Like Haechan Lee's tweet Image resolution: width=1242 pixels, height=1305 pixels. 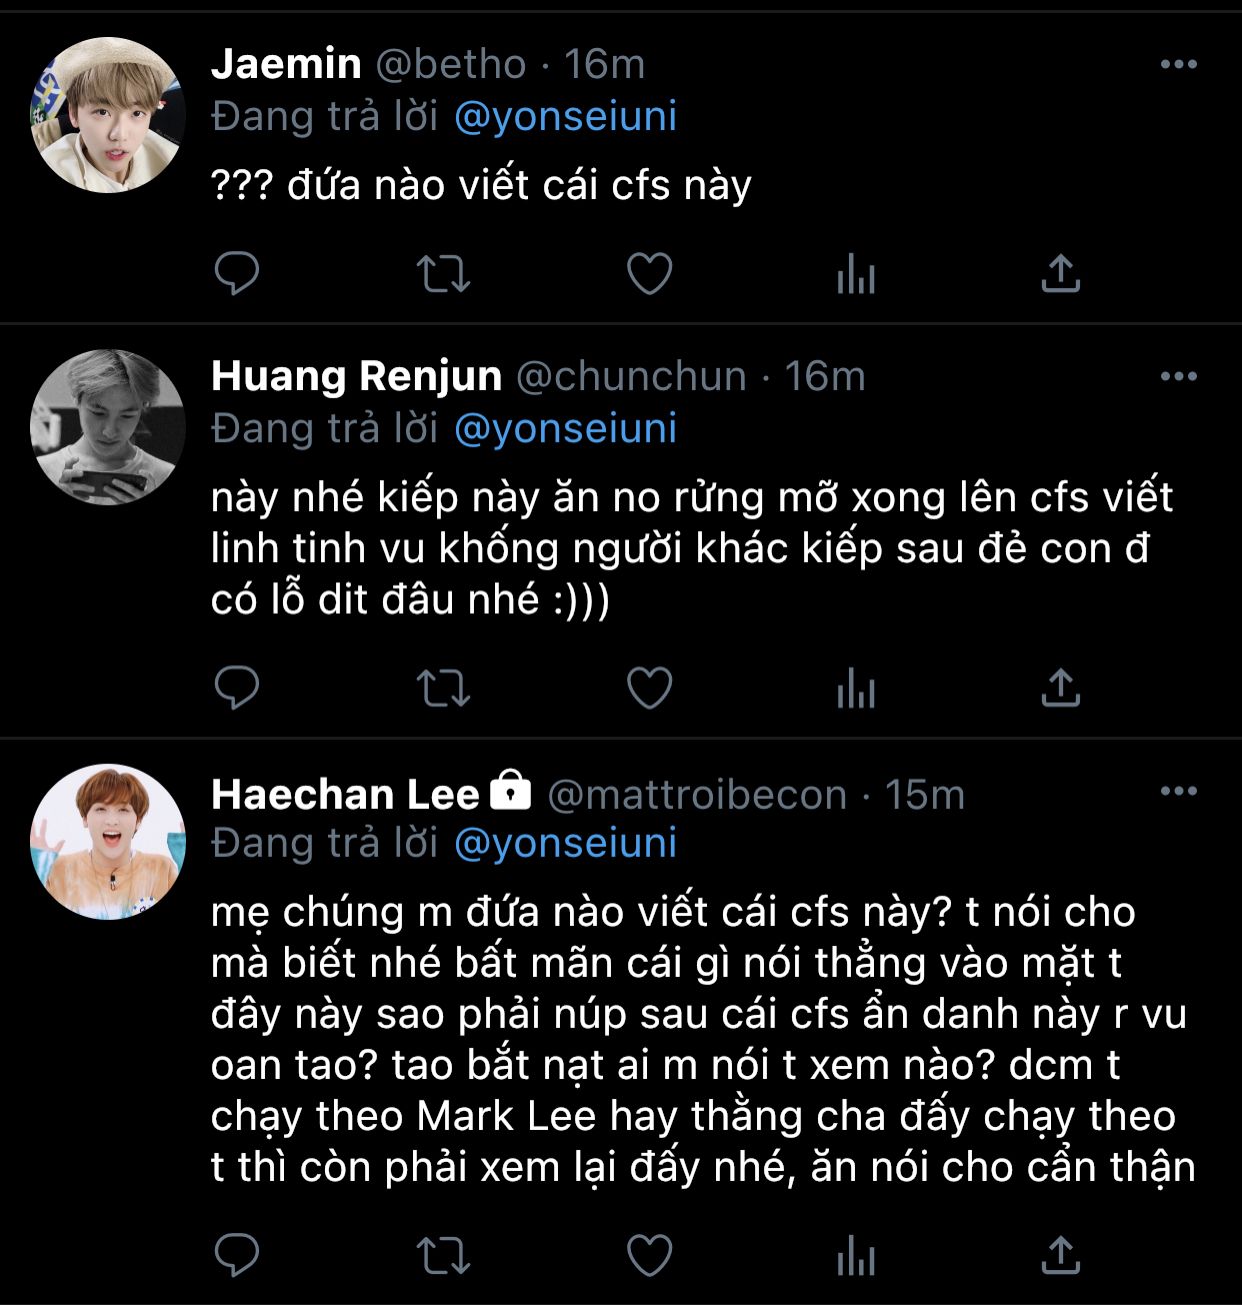(649, 1256)
